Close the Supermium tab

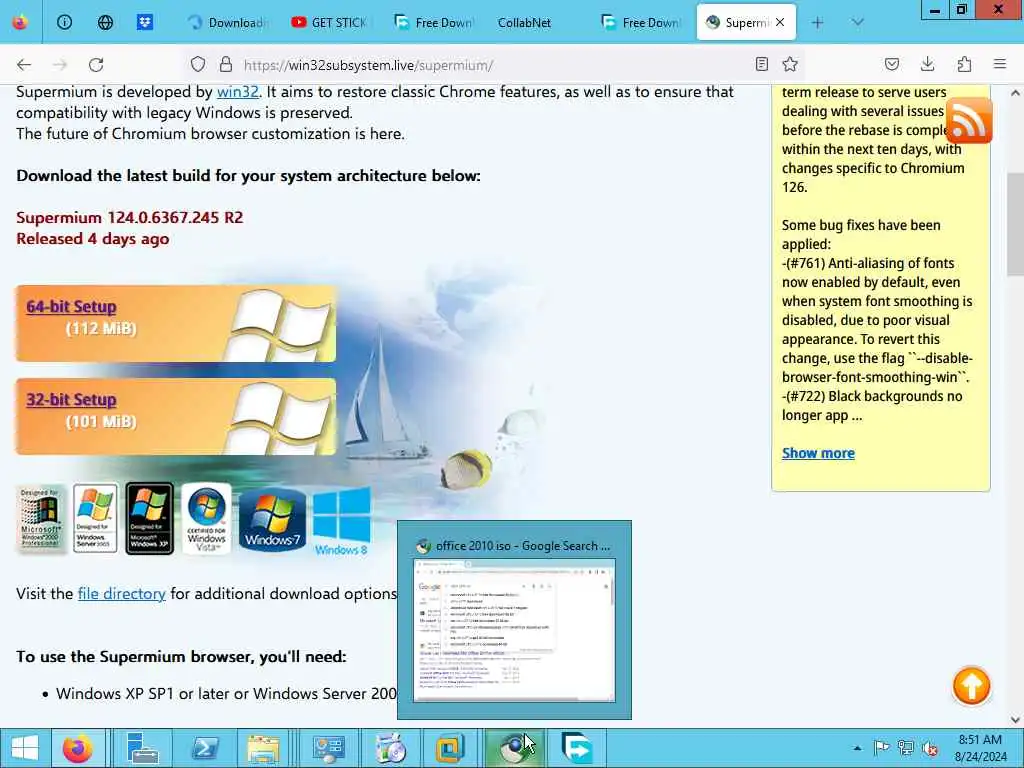[780, 22]
